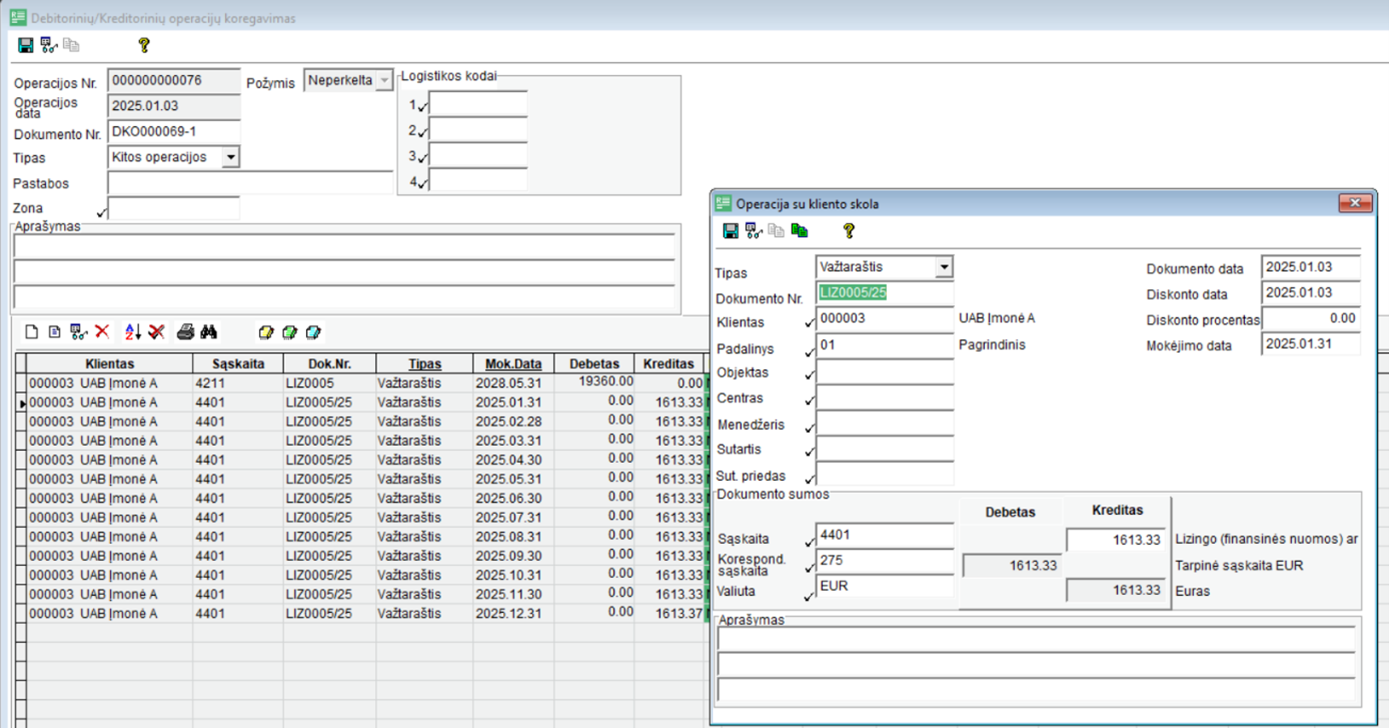Click payment date cell 2028.05.31
Image resolution: width=1389 pixels, height=728 pixels.
pyautogui.click(x=513, y=383)
